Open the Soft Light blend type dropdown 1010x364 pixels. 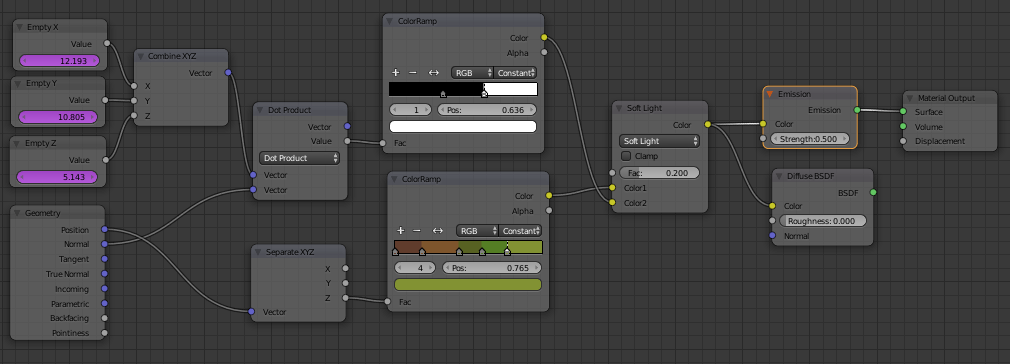pyautogui.click(x=660, y=140)
